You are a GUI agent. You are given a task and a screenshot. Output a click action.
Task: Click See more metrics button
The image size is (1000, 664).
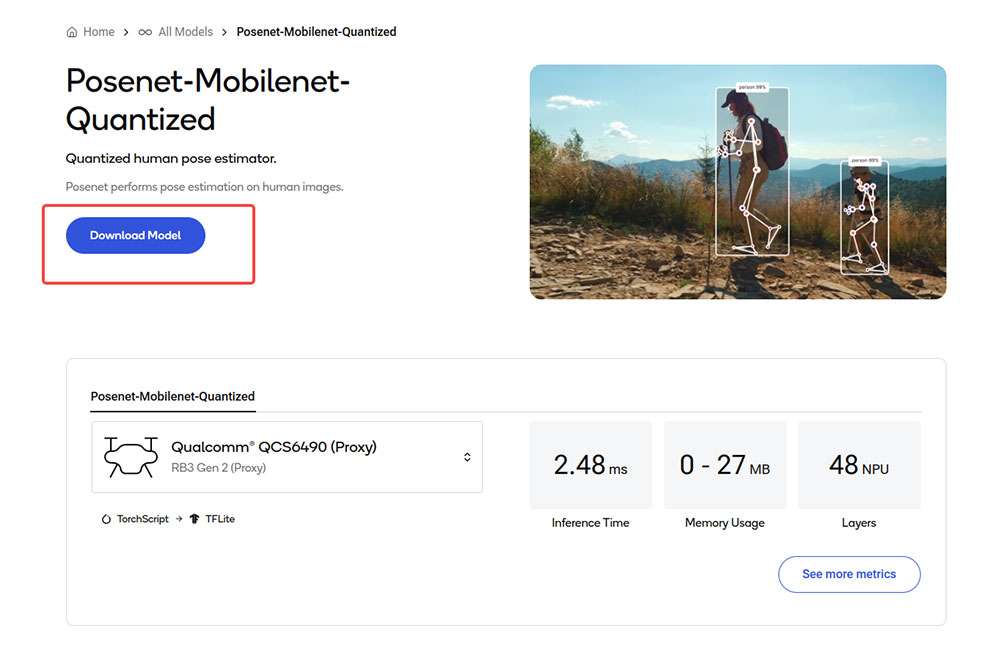(849, 574)
